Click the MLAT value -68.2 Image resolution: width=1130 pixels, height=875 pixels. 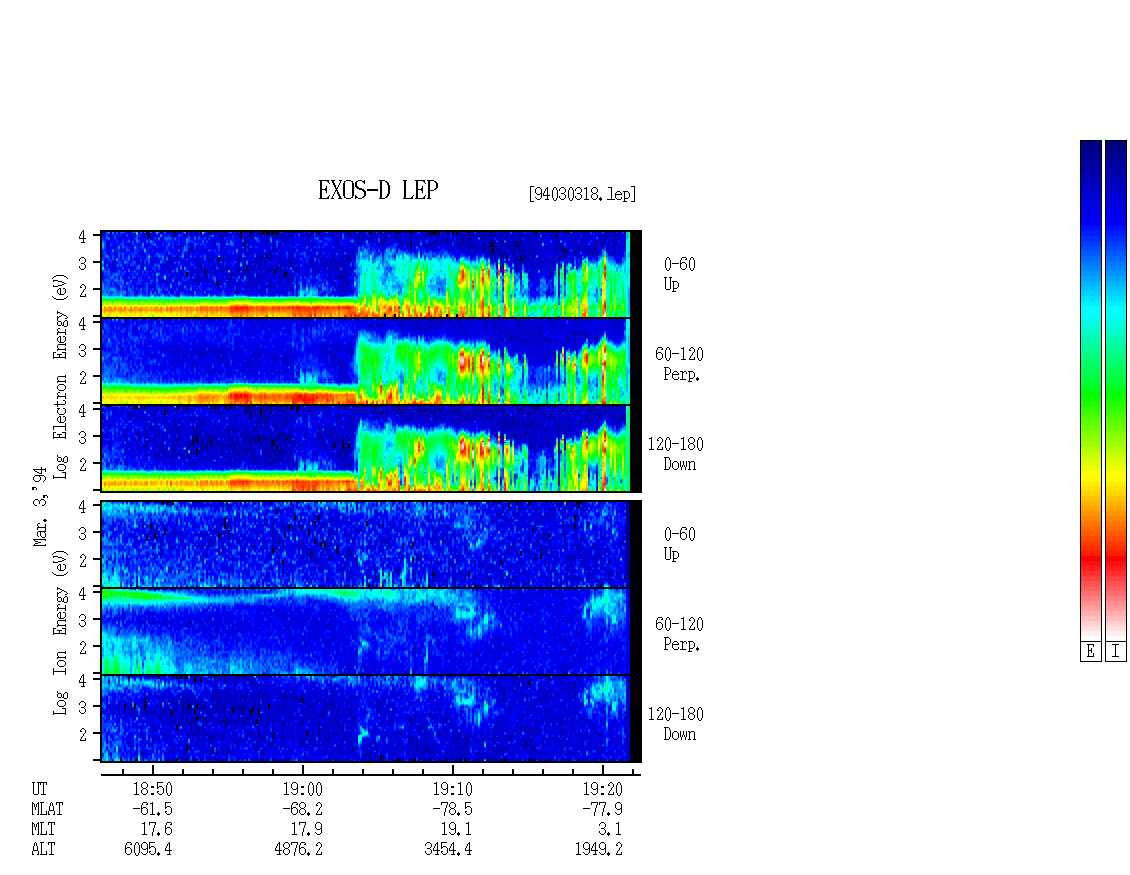click(x=301, y=809)
